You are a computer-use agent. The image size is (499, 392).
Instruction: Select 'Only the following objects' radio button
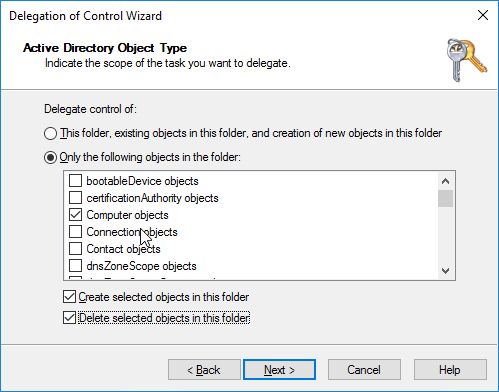click(x=50, y=157)
